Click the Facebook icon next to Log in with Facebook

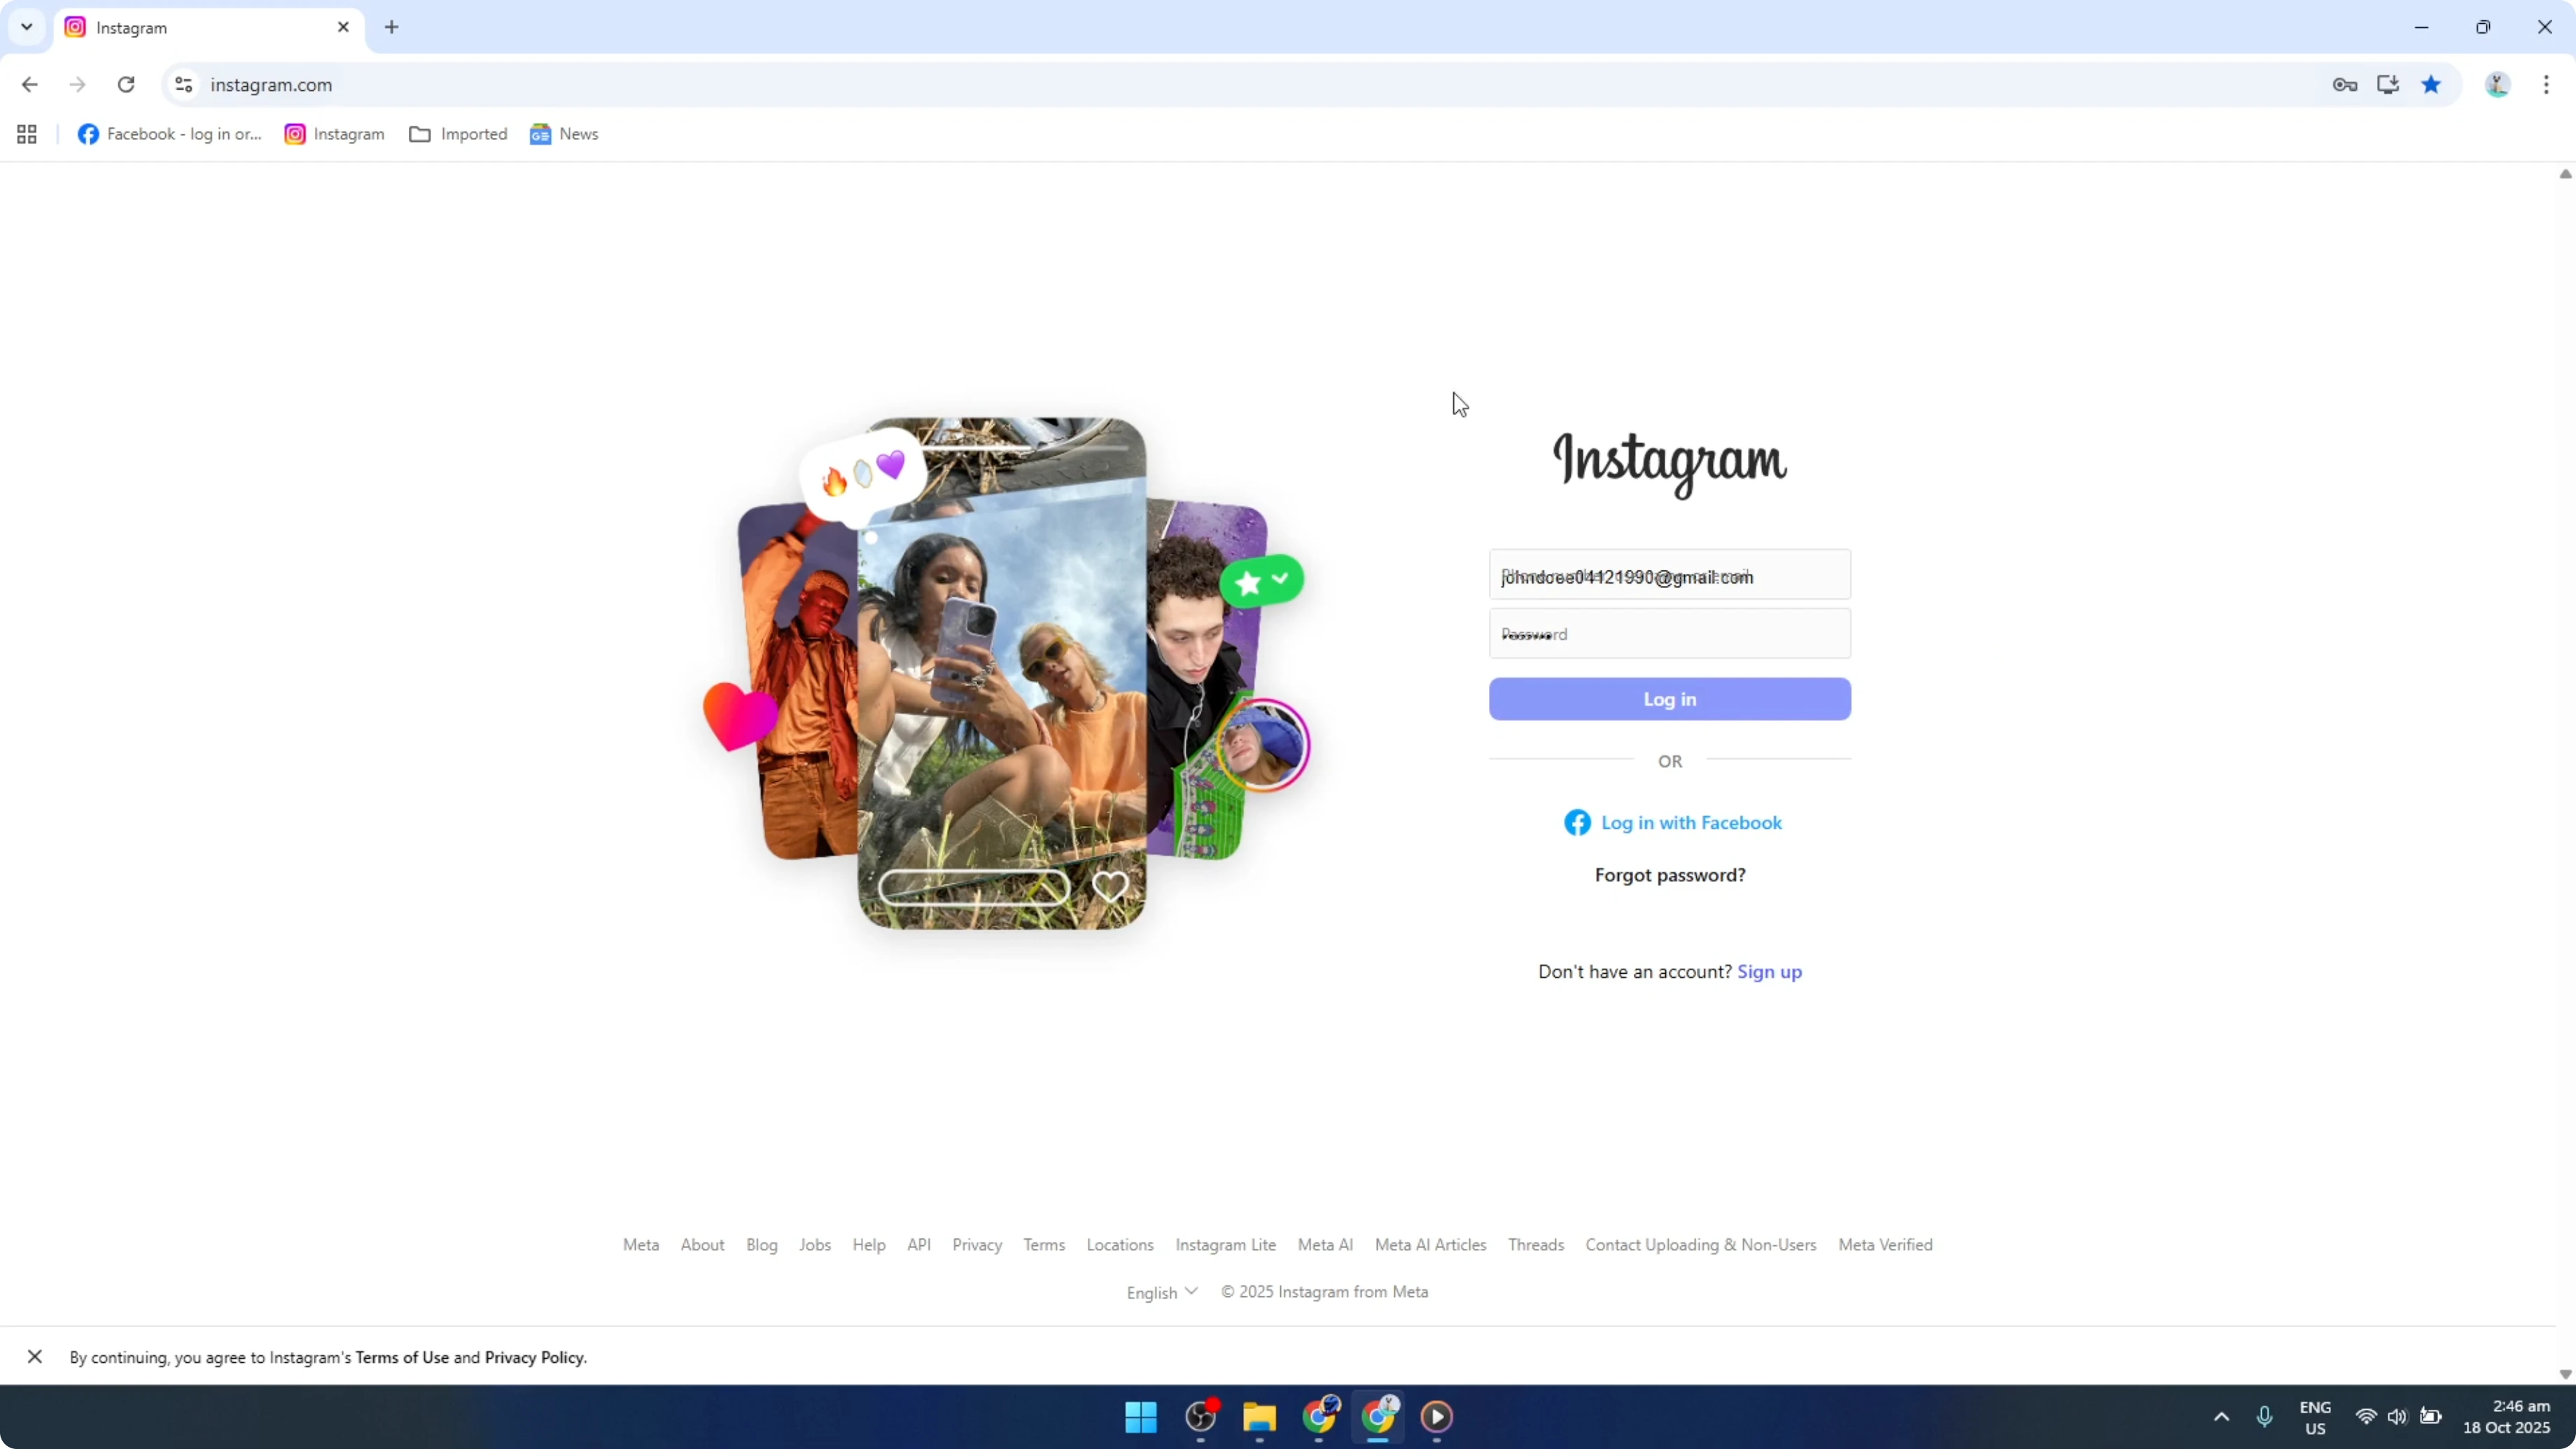1576,822
